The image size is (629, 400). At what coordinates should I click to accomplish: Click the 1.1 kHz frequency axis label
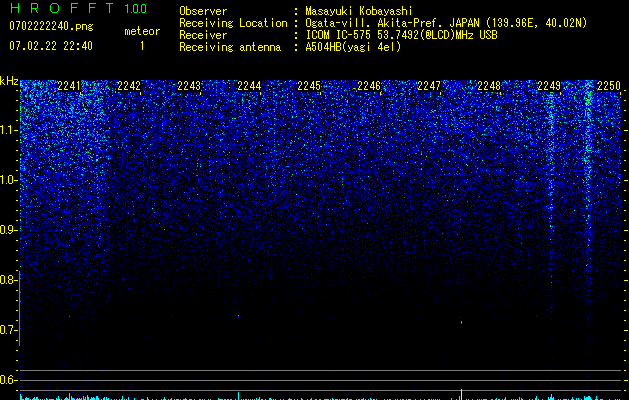(9, 130)
